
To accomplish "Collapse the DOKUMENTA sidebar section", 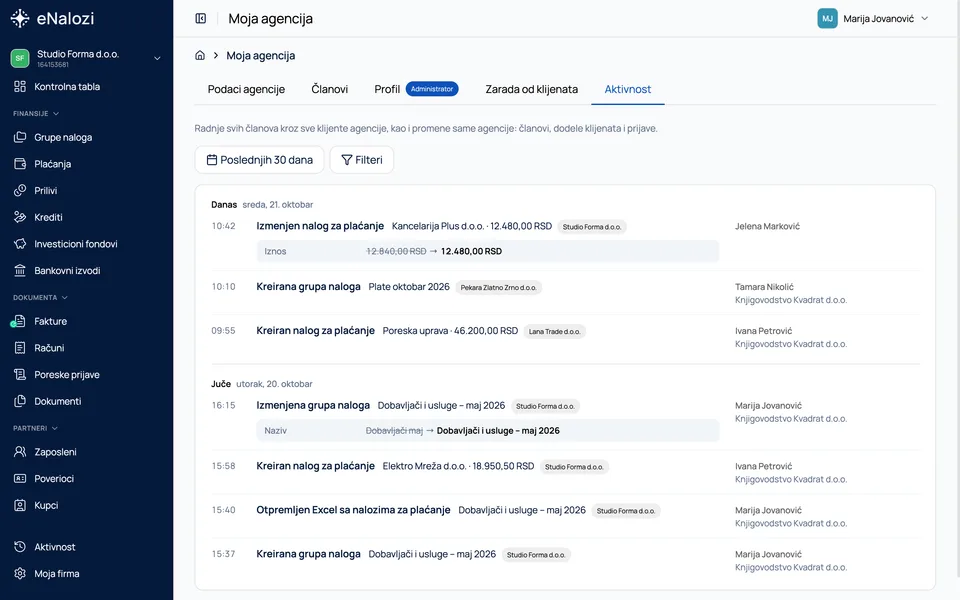I will tap(40, 298).
